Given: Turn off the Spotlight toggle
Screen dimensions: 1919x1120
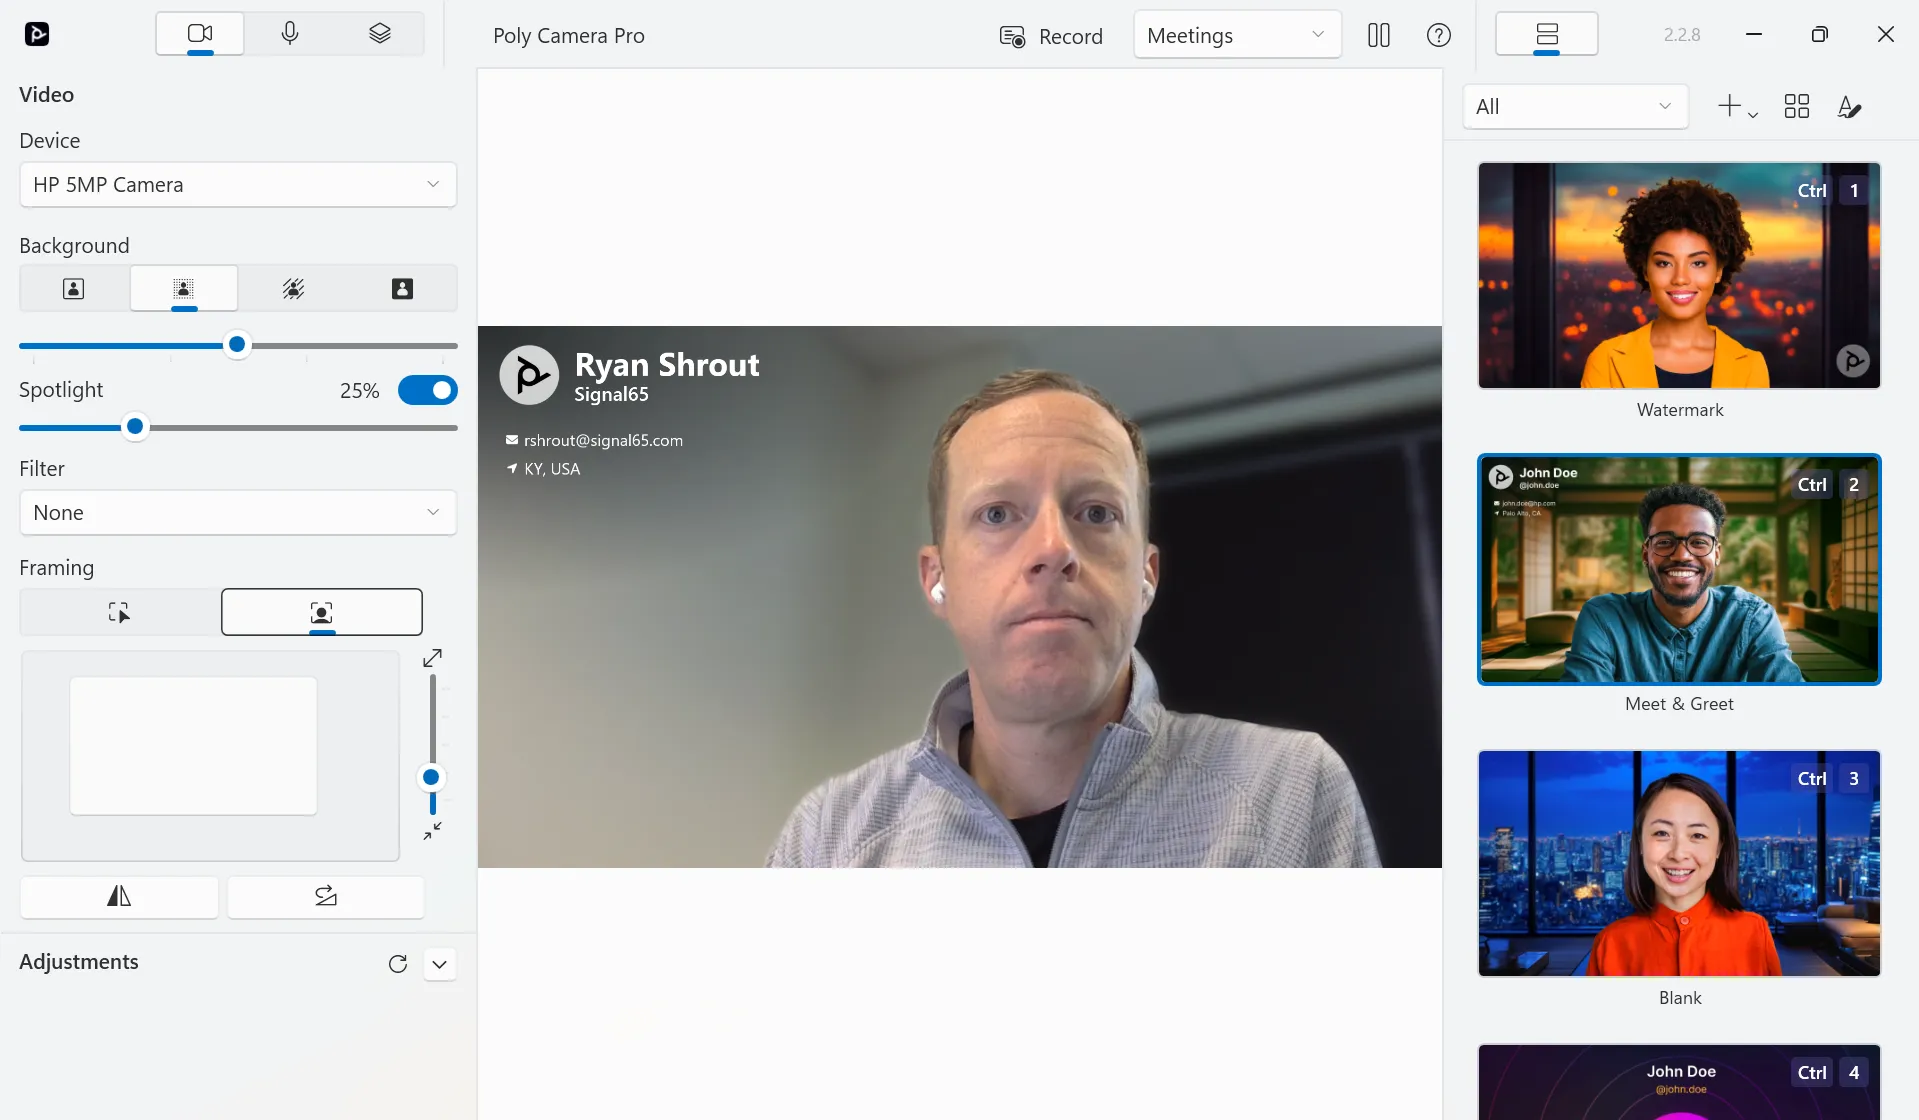Looking at the screenshot, I should pyautogui.click(x=428, y=390).
